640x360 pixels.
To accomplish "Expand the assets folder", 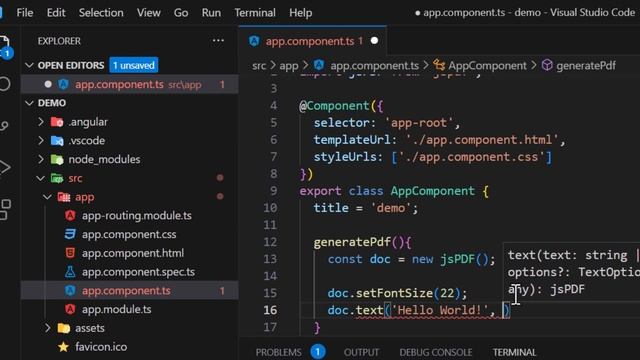I will [x=47, y=328].
